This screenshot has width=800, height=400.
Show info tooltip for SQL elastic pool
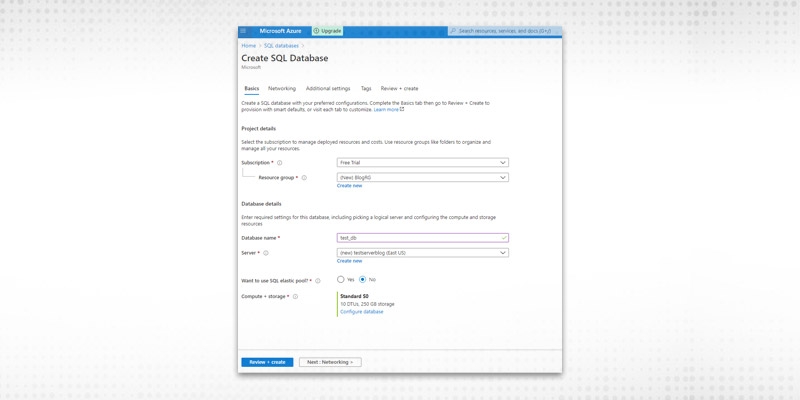(318, 281)
